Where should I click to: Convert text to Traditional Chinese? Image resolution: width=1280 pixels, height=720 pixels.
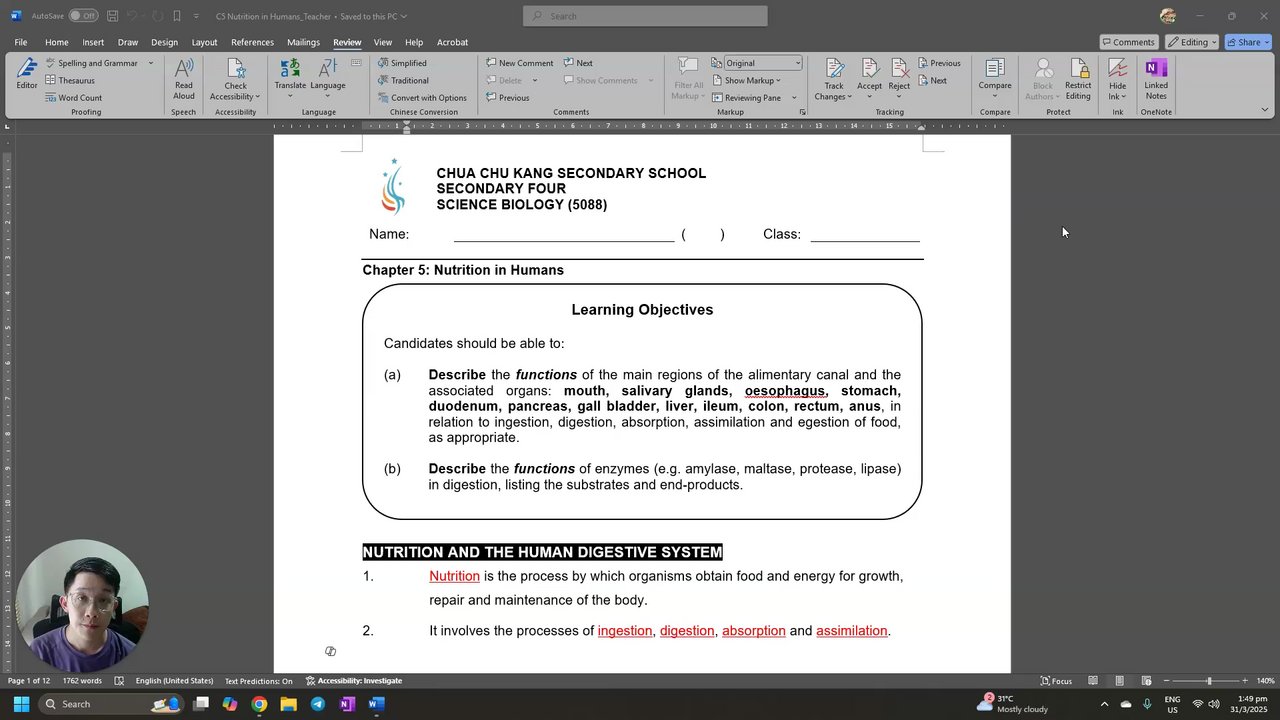[403, 80]
